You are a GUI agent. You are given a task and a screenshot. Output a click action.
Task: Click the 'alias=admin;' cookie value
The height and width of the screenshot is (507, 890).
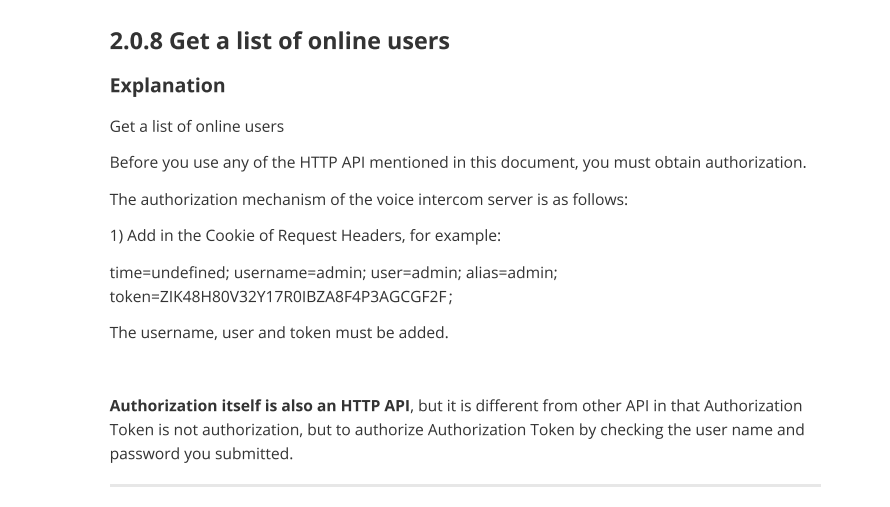[511, 273]
